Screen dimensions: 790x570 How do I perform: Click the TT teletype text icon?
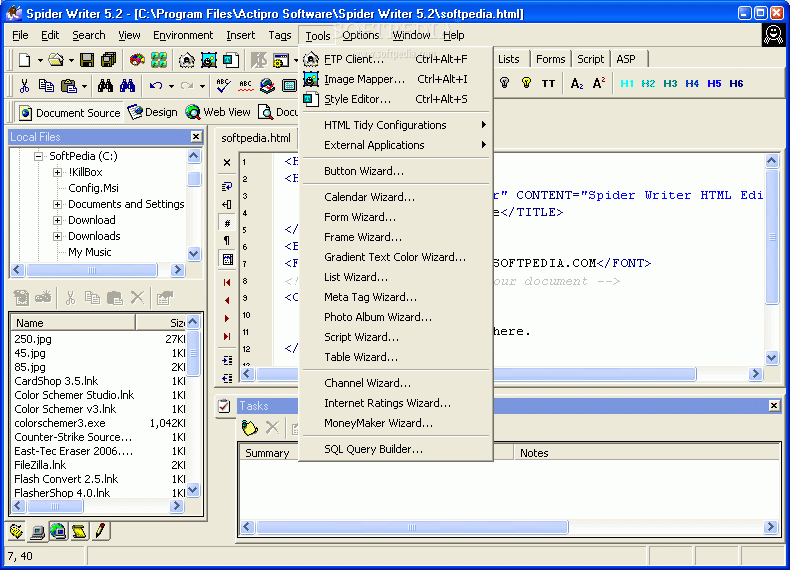pos(548,84)
